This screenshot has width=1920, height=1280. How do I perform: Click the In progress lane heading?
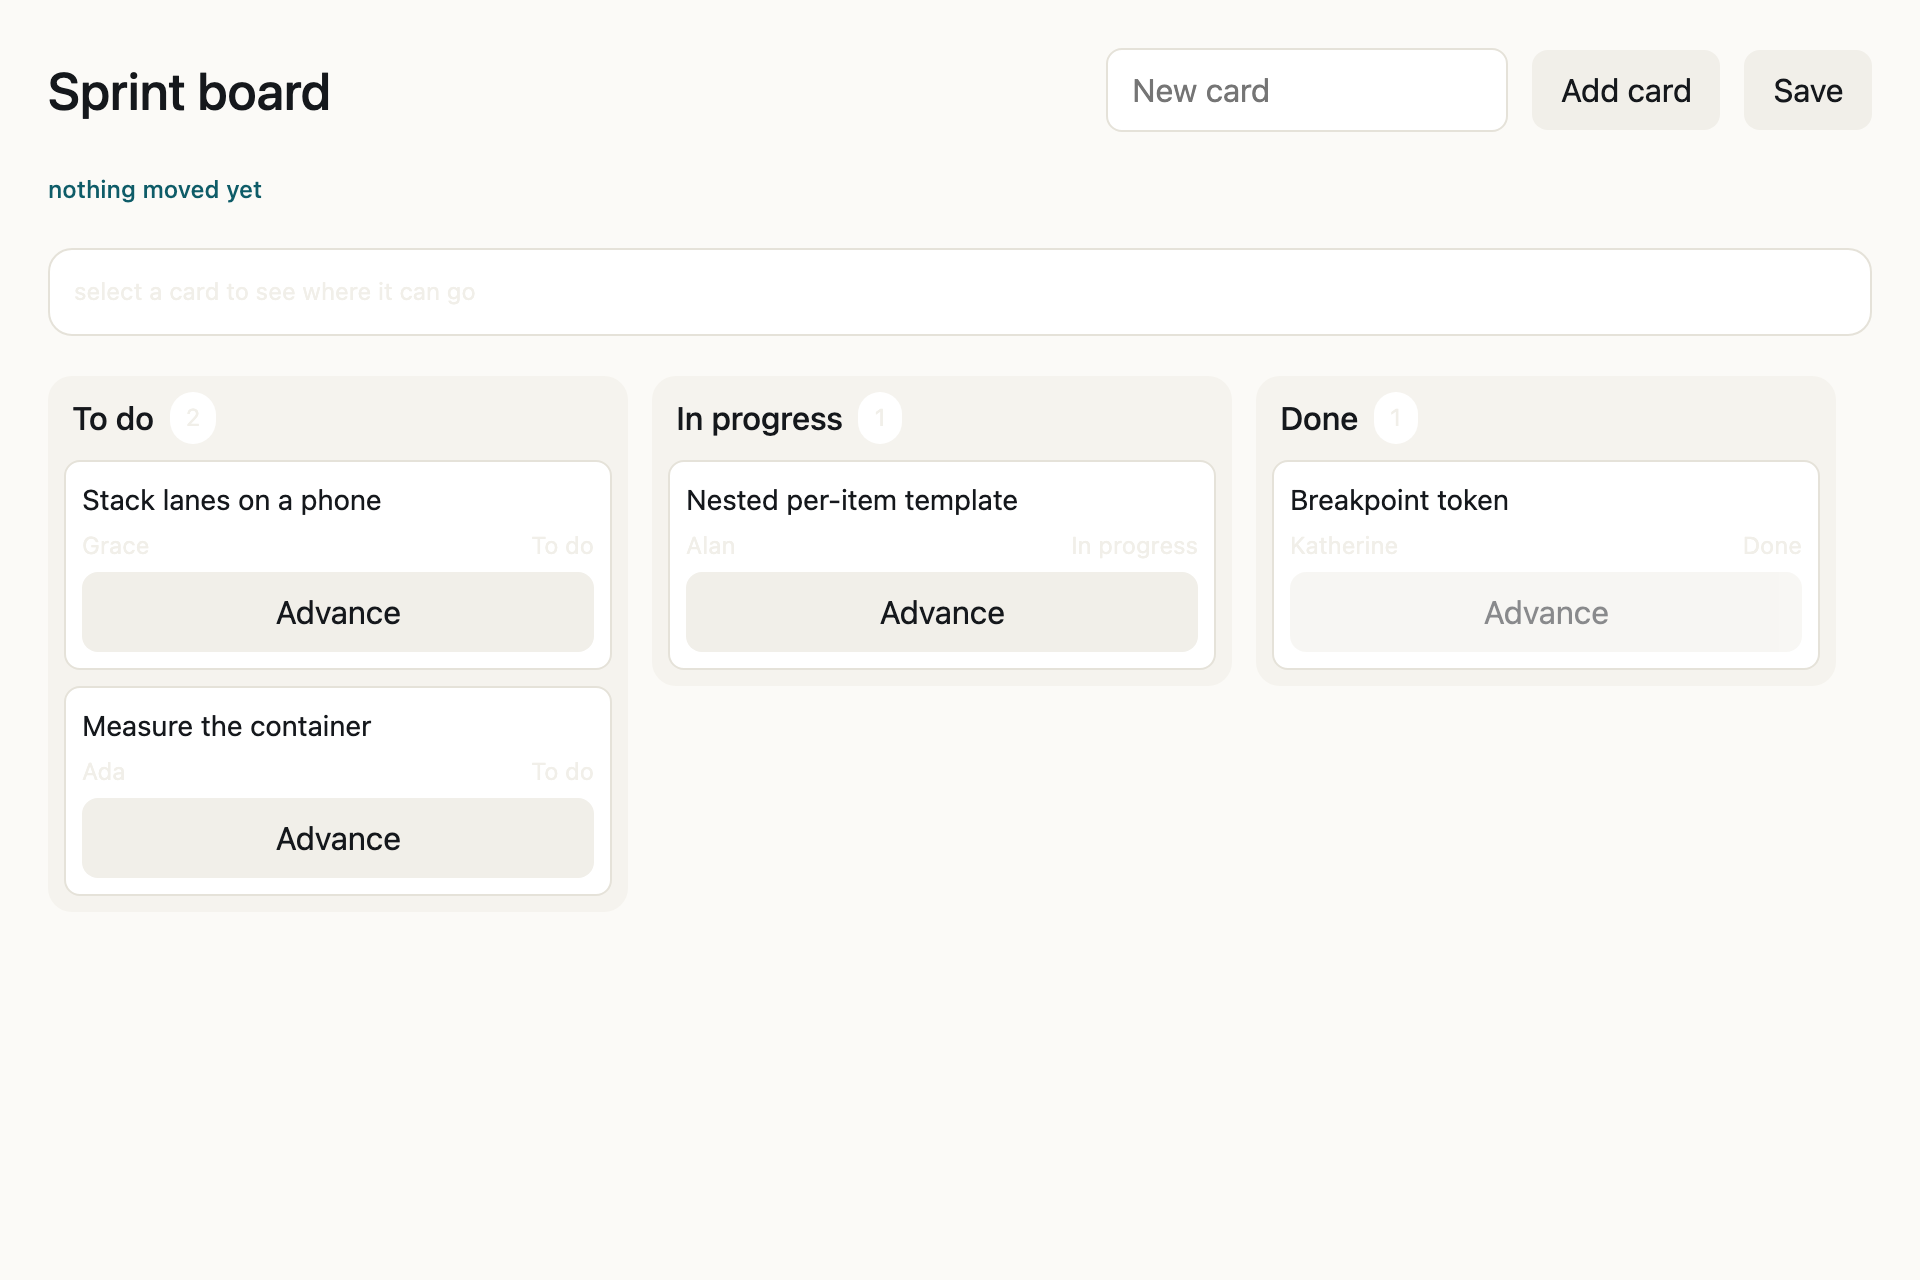click(759, 418)
